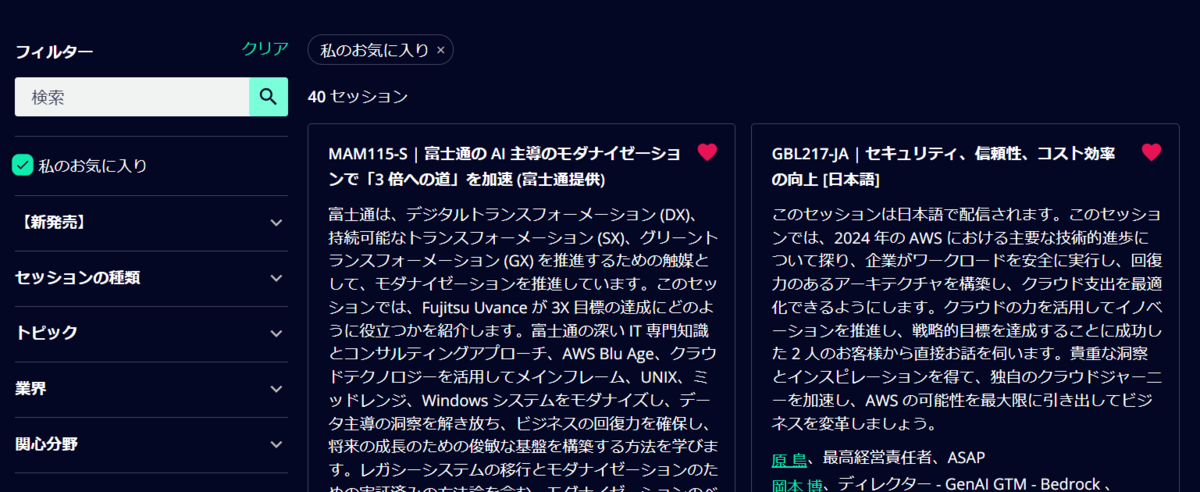Screen dimensions: 1200x492
Task: Open the MAM115-S 富士通 session title
Action: point(505,166)
